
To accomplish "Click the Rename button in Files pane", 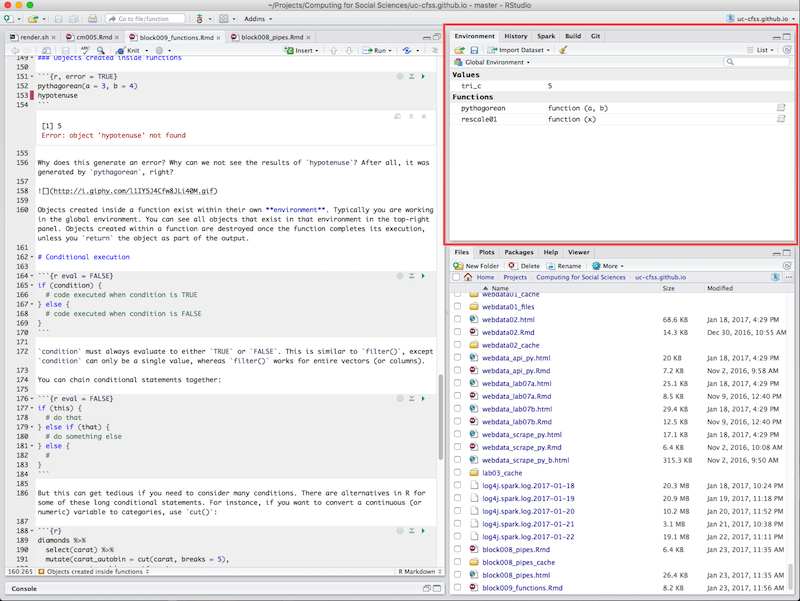I will (x=564, y=266).
